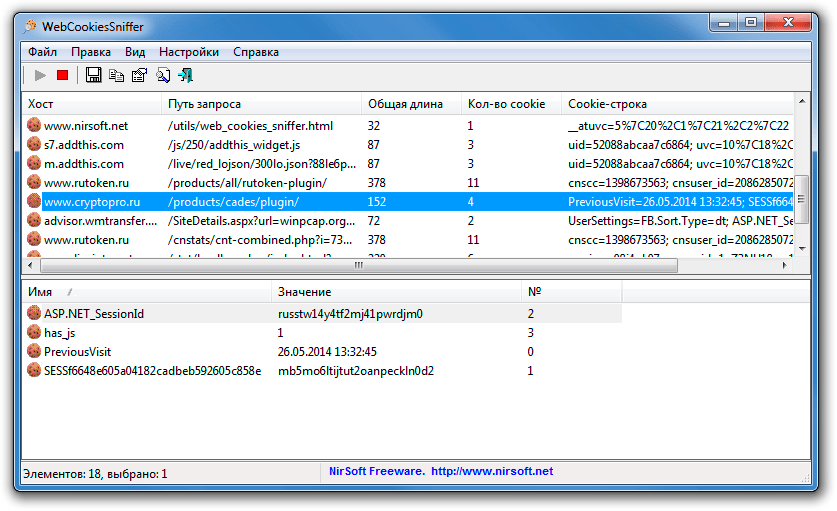This screenshot has width=837, height=511.
Task: Click value mb5mo6ltijtut2oanpeckln0d2
Action: tap(356, 371)
